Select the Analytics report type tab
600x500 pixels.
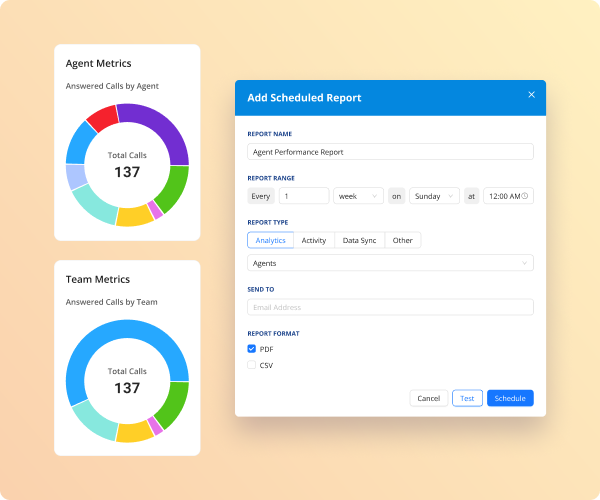271,240
